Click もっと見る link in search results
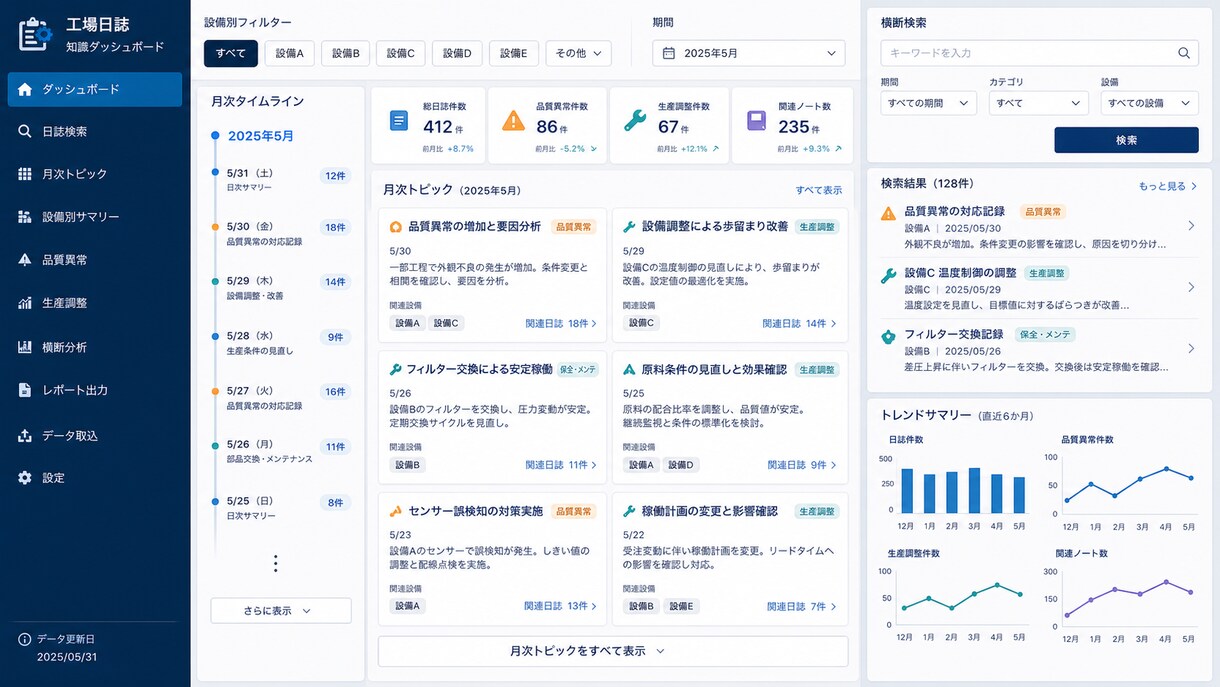 click(x=1168, y=186)
